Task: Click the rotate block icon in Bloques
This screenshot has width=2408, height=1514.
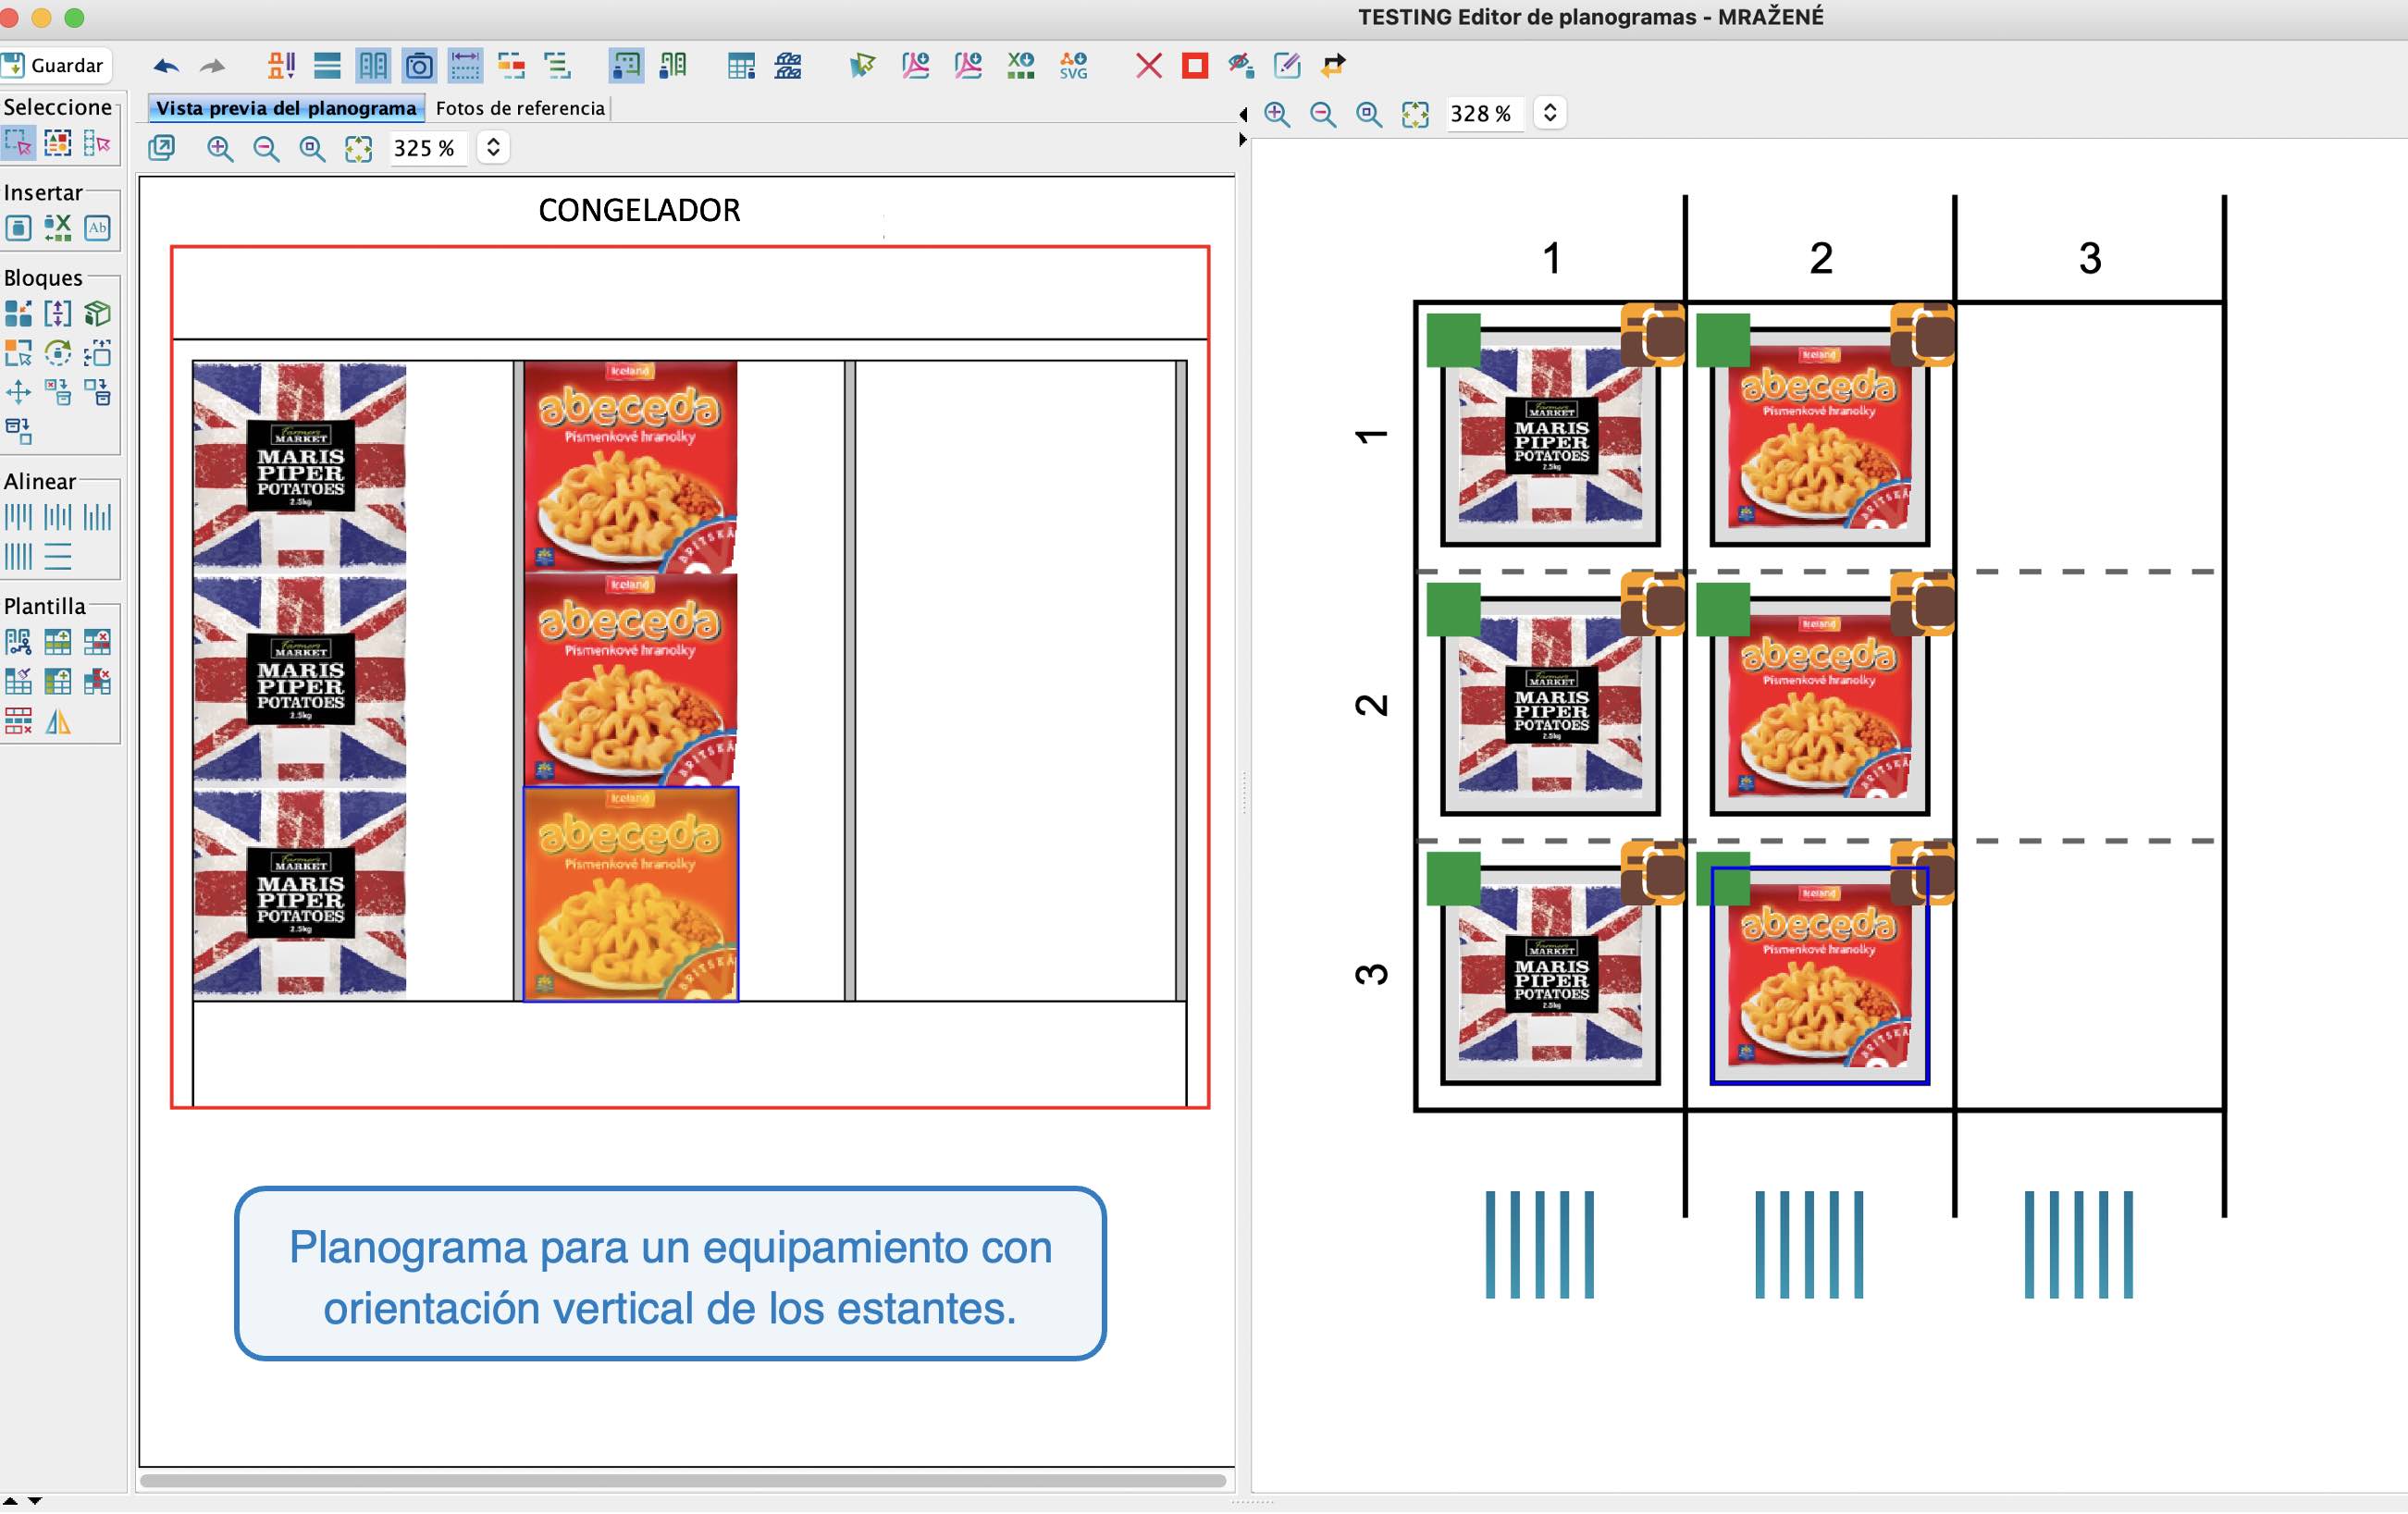Action: click(57, 353)
